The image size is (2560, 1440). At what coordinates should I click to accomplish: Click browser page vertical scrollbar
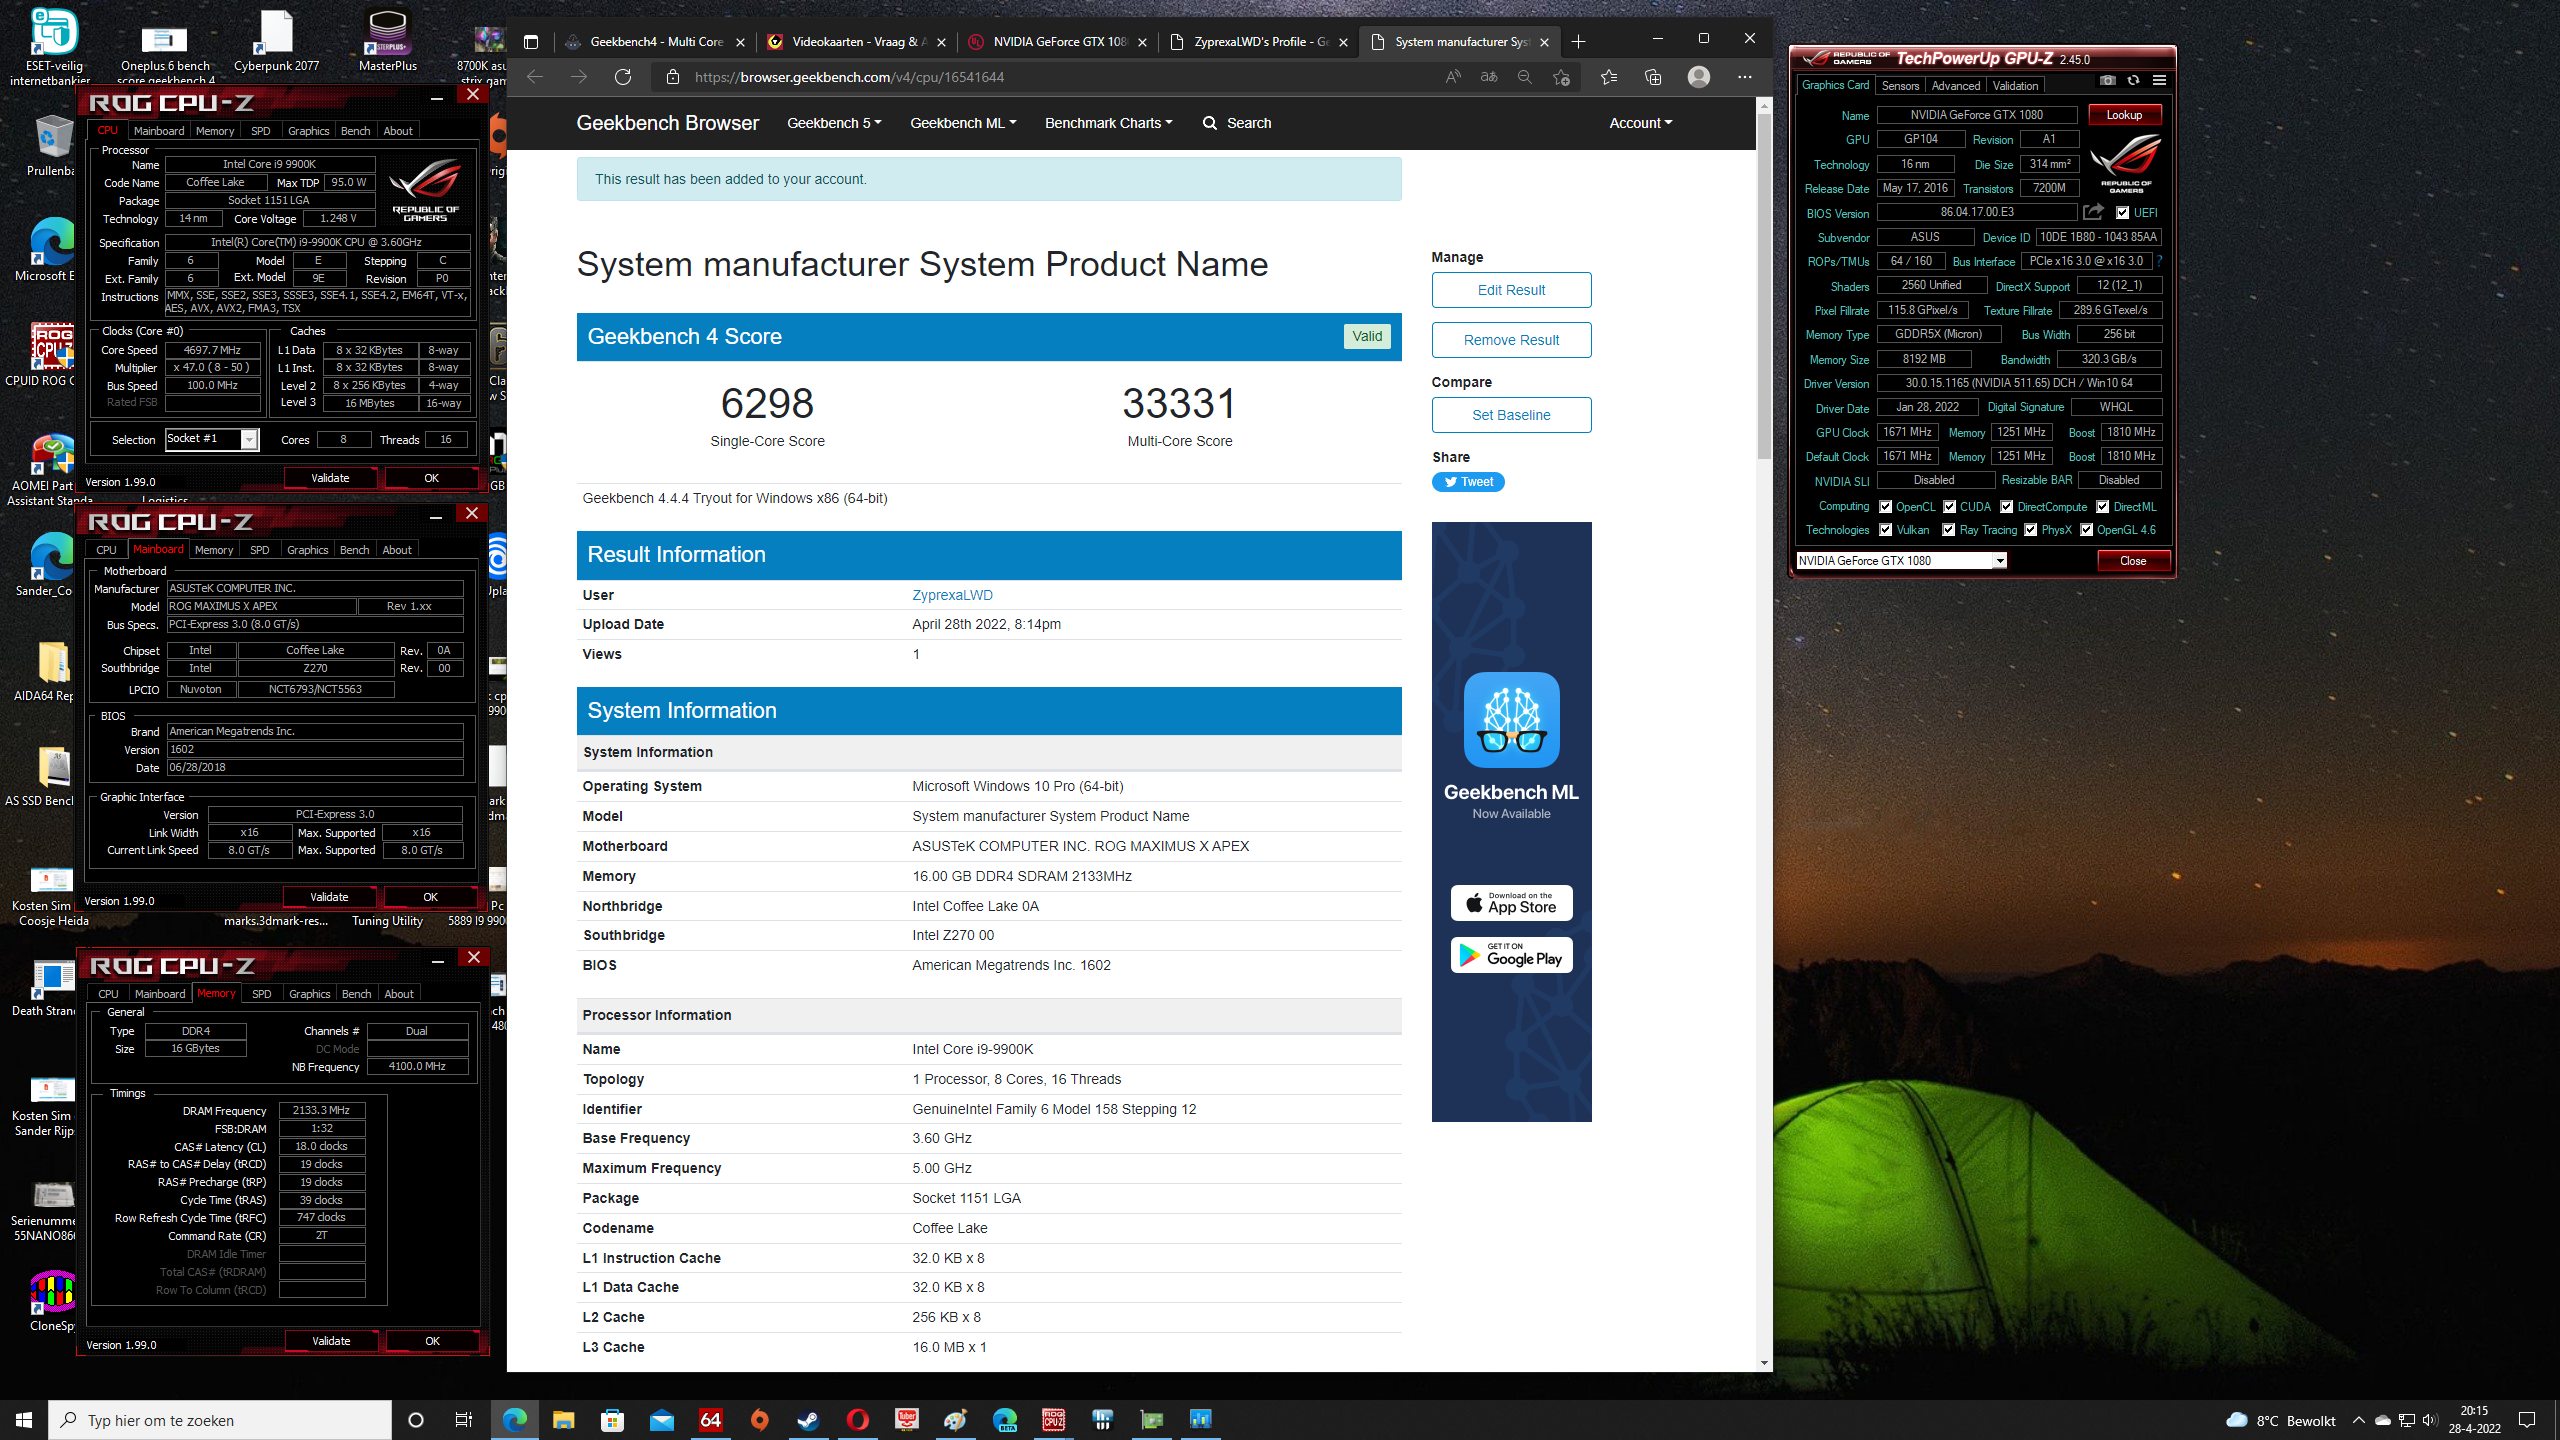[1764, 285]
